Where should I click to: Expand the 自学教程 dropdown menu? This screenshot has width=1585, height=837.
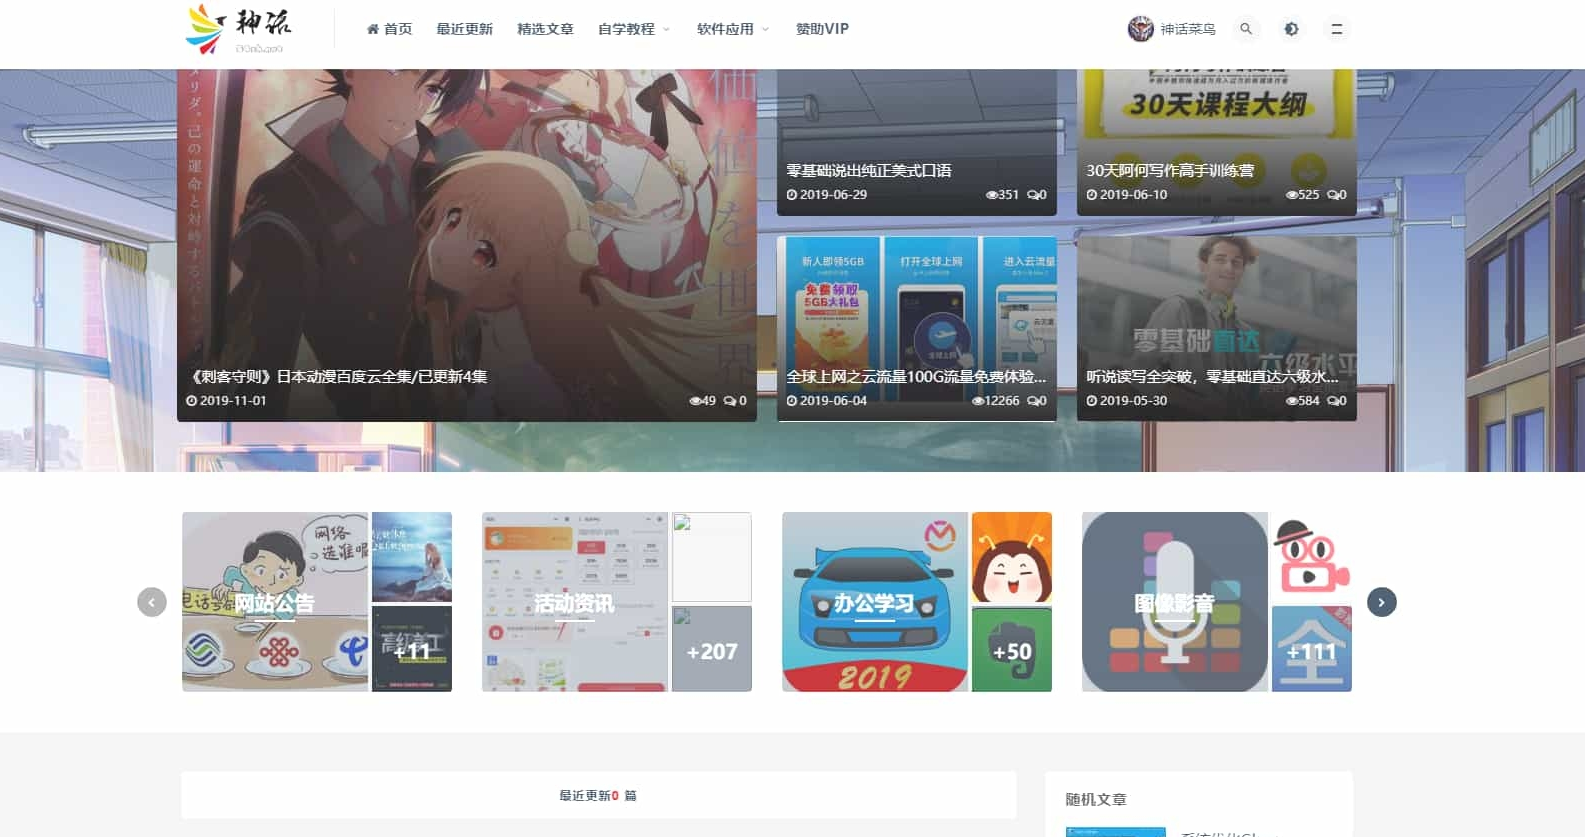[x=634, y=29]
